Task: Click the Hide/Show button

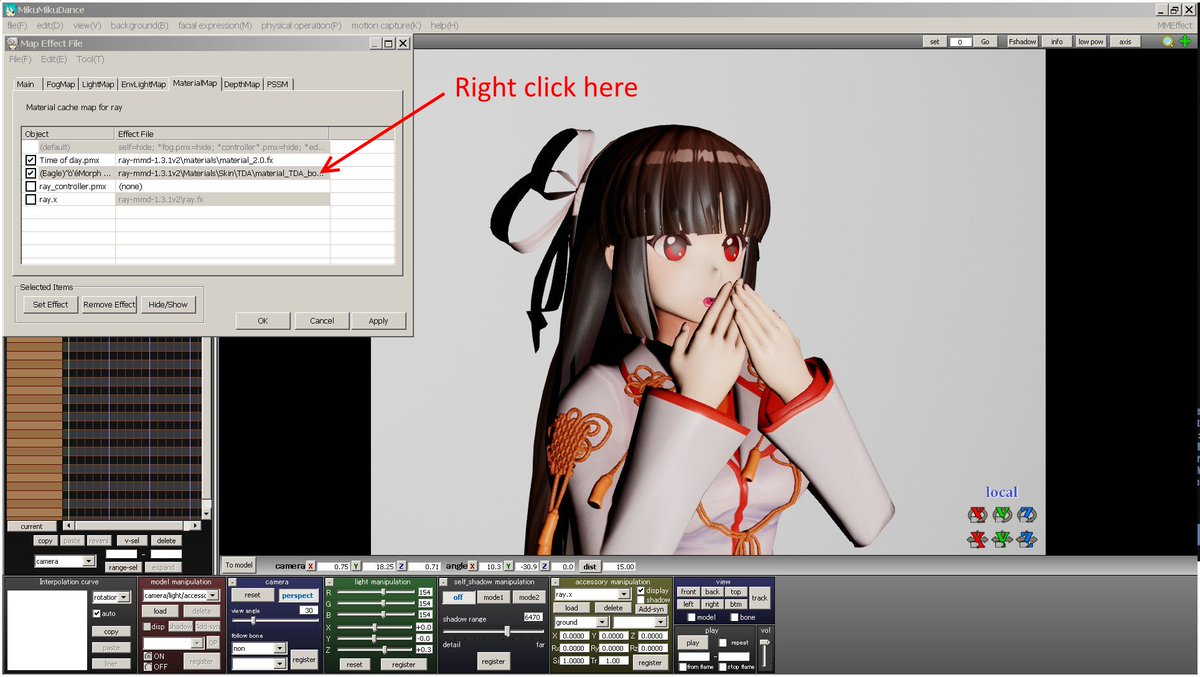Action: pos(168,304)
